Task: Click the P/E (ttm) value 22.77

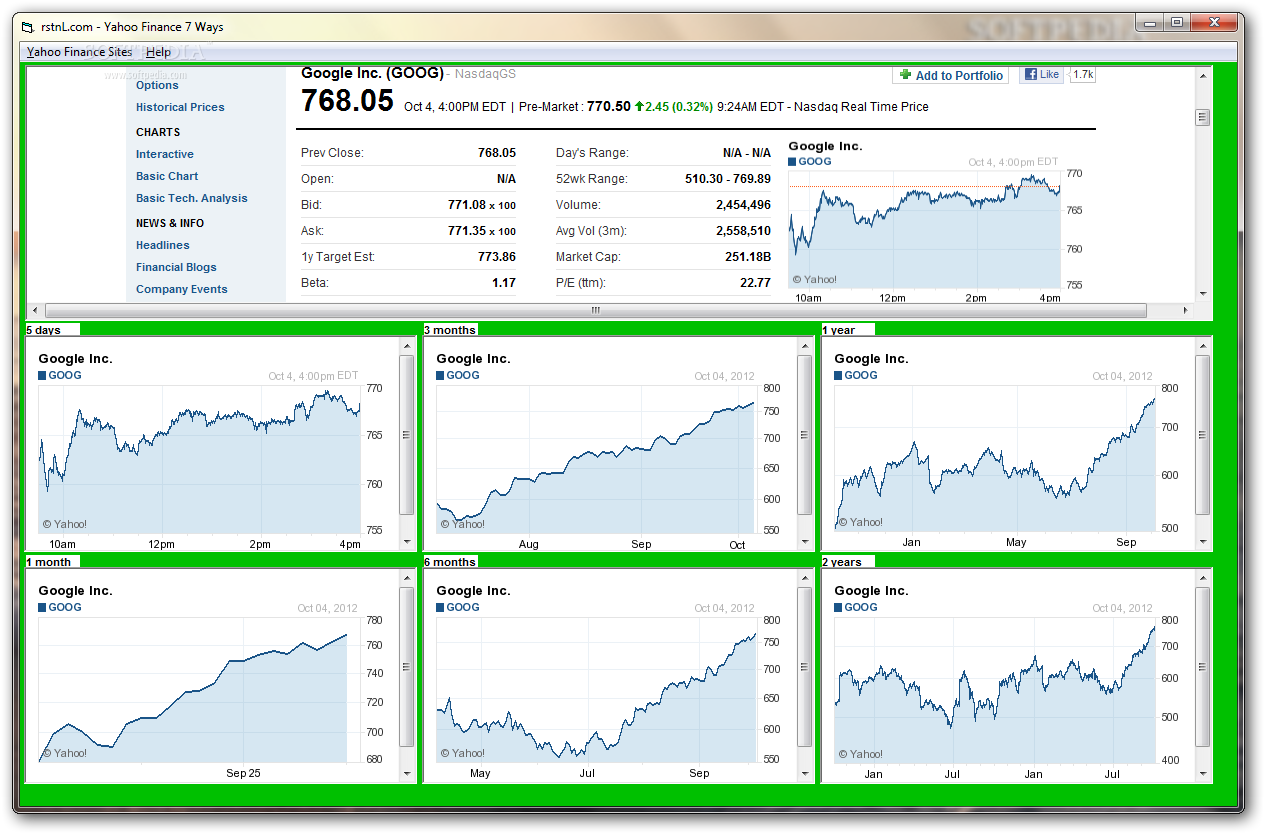Action: coord(755,283)
